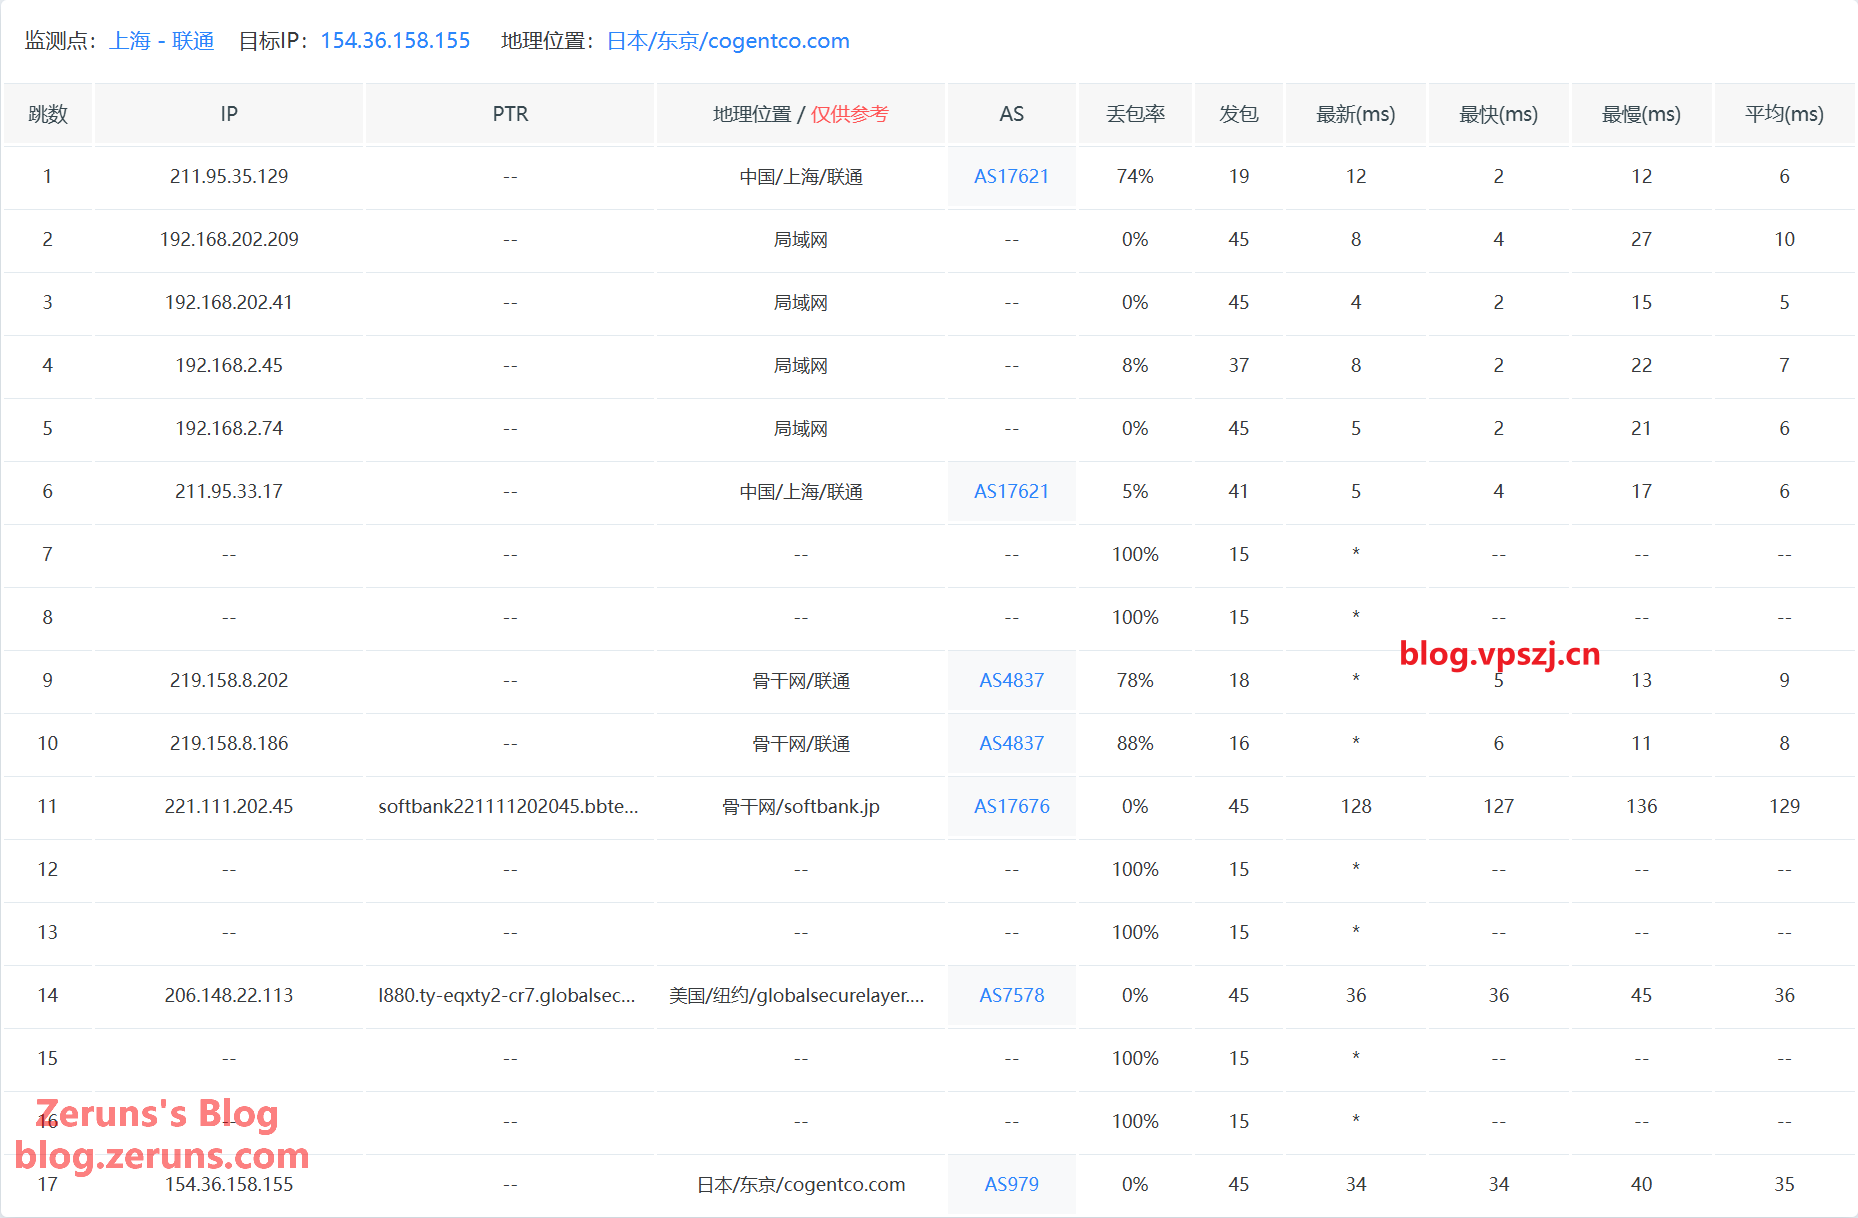Click the 美国/纽约/globalsecurelayer location cell
Viewport: 1858px width, 1218px height.
[x=797, y=996]
